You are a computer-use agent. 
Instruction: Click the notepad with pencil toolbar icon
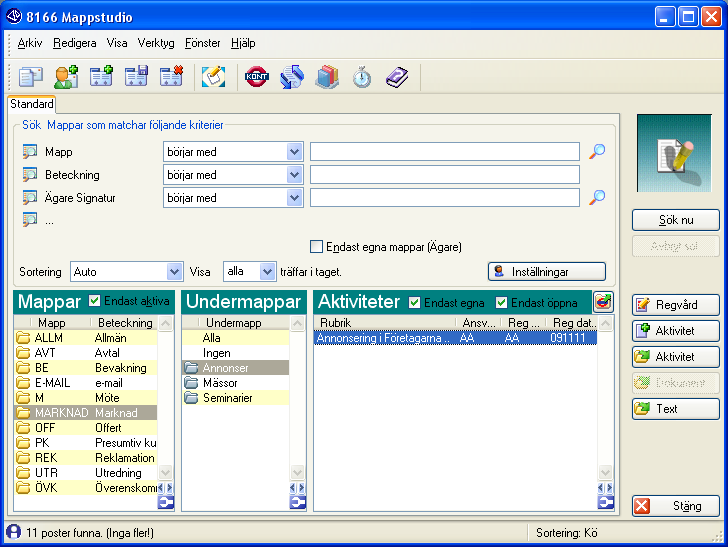point(214,77)
